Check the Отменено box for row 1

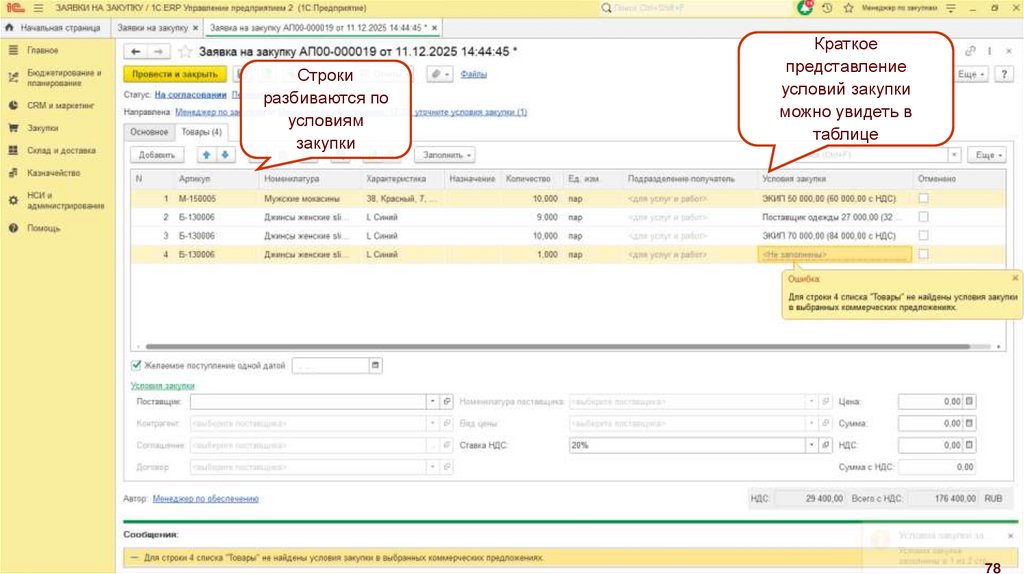pos(923,199)
